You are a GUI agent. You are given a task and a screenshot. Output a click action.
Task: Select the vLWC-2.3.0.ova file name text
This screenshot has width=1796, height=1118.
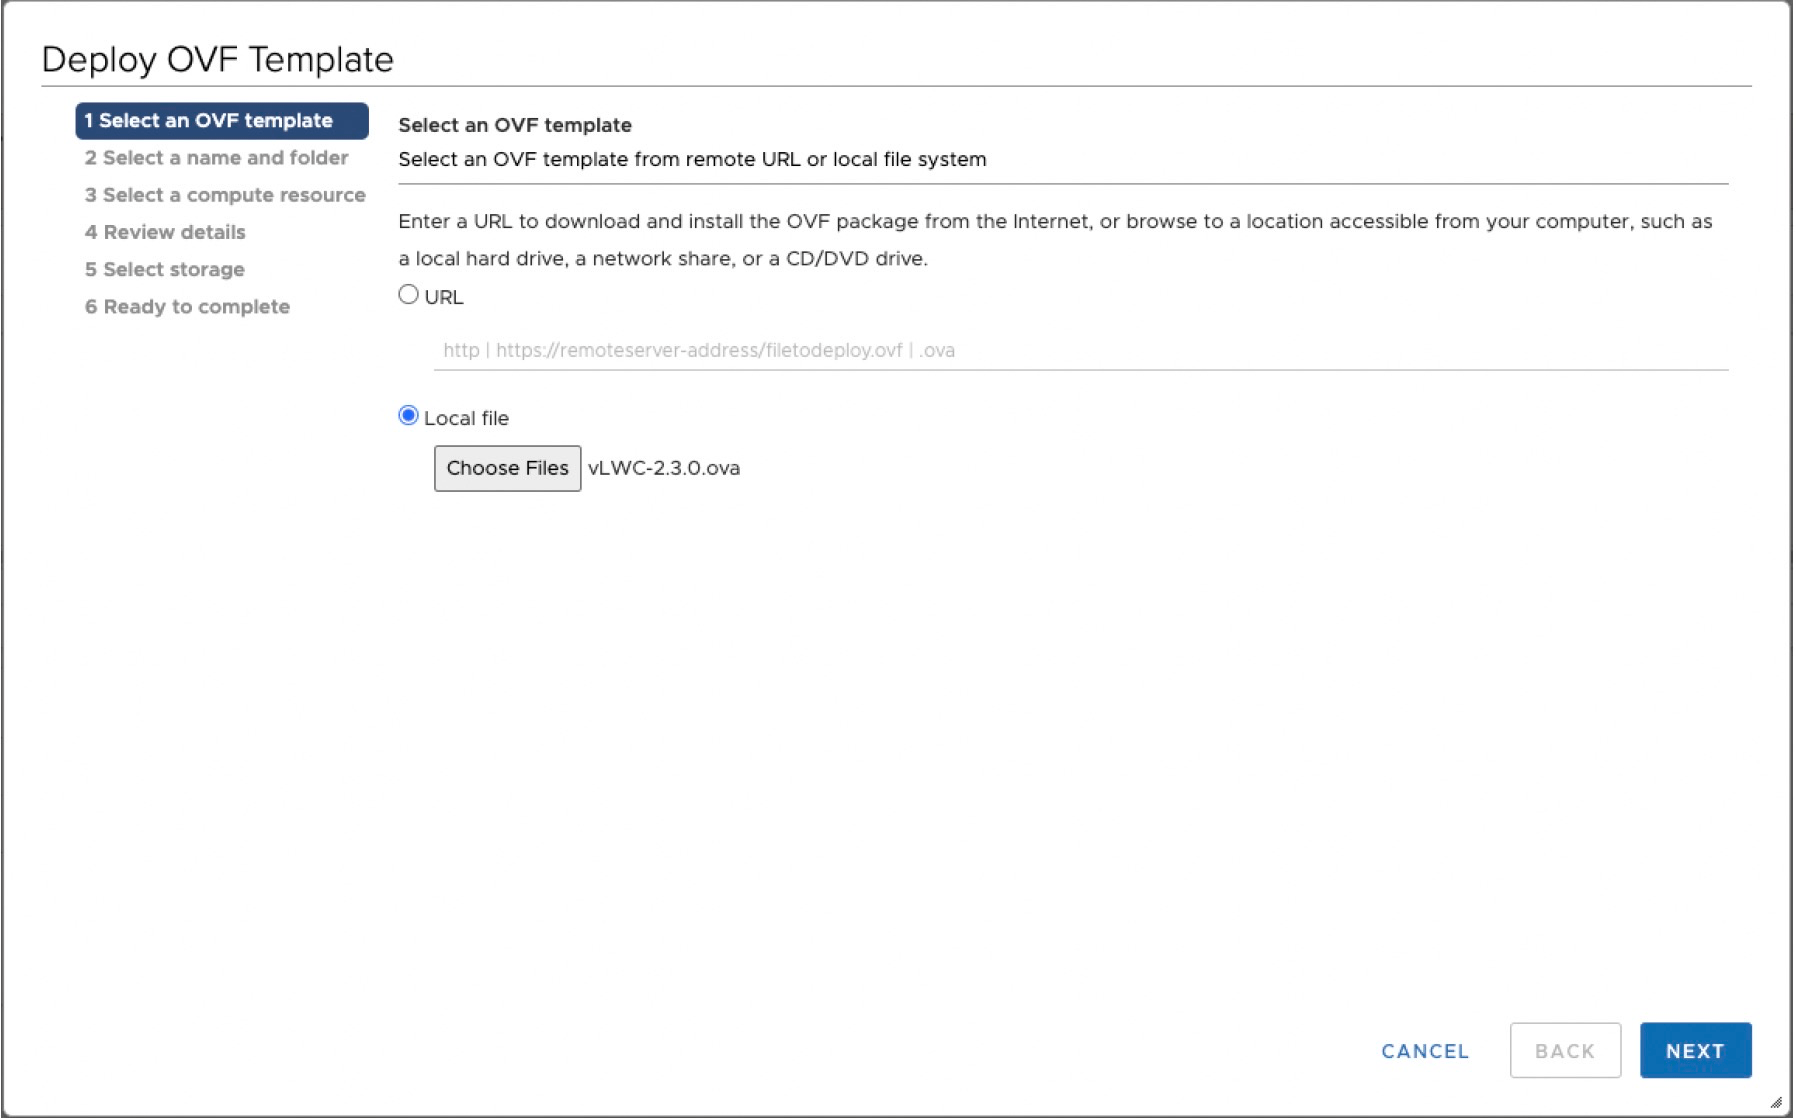(x=663, y=467)
